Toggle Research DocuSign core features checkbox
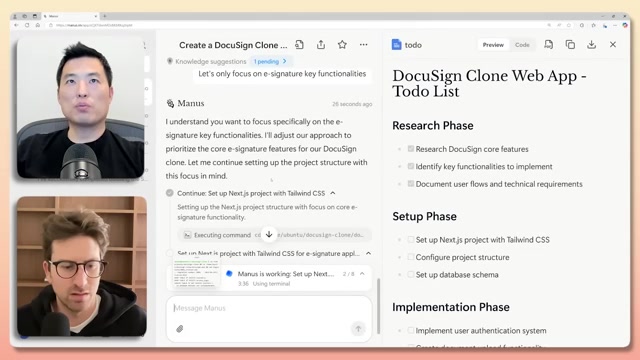The width and height of the screenshot is (640, 360). pos(411,149)
